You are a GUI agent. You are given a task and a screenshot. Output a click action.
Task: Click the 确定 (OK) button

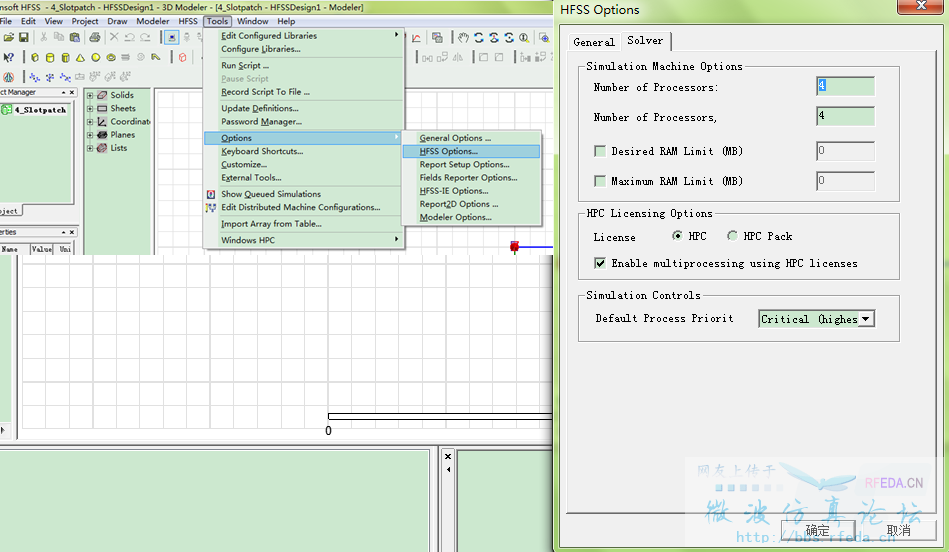coord(818,531)
